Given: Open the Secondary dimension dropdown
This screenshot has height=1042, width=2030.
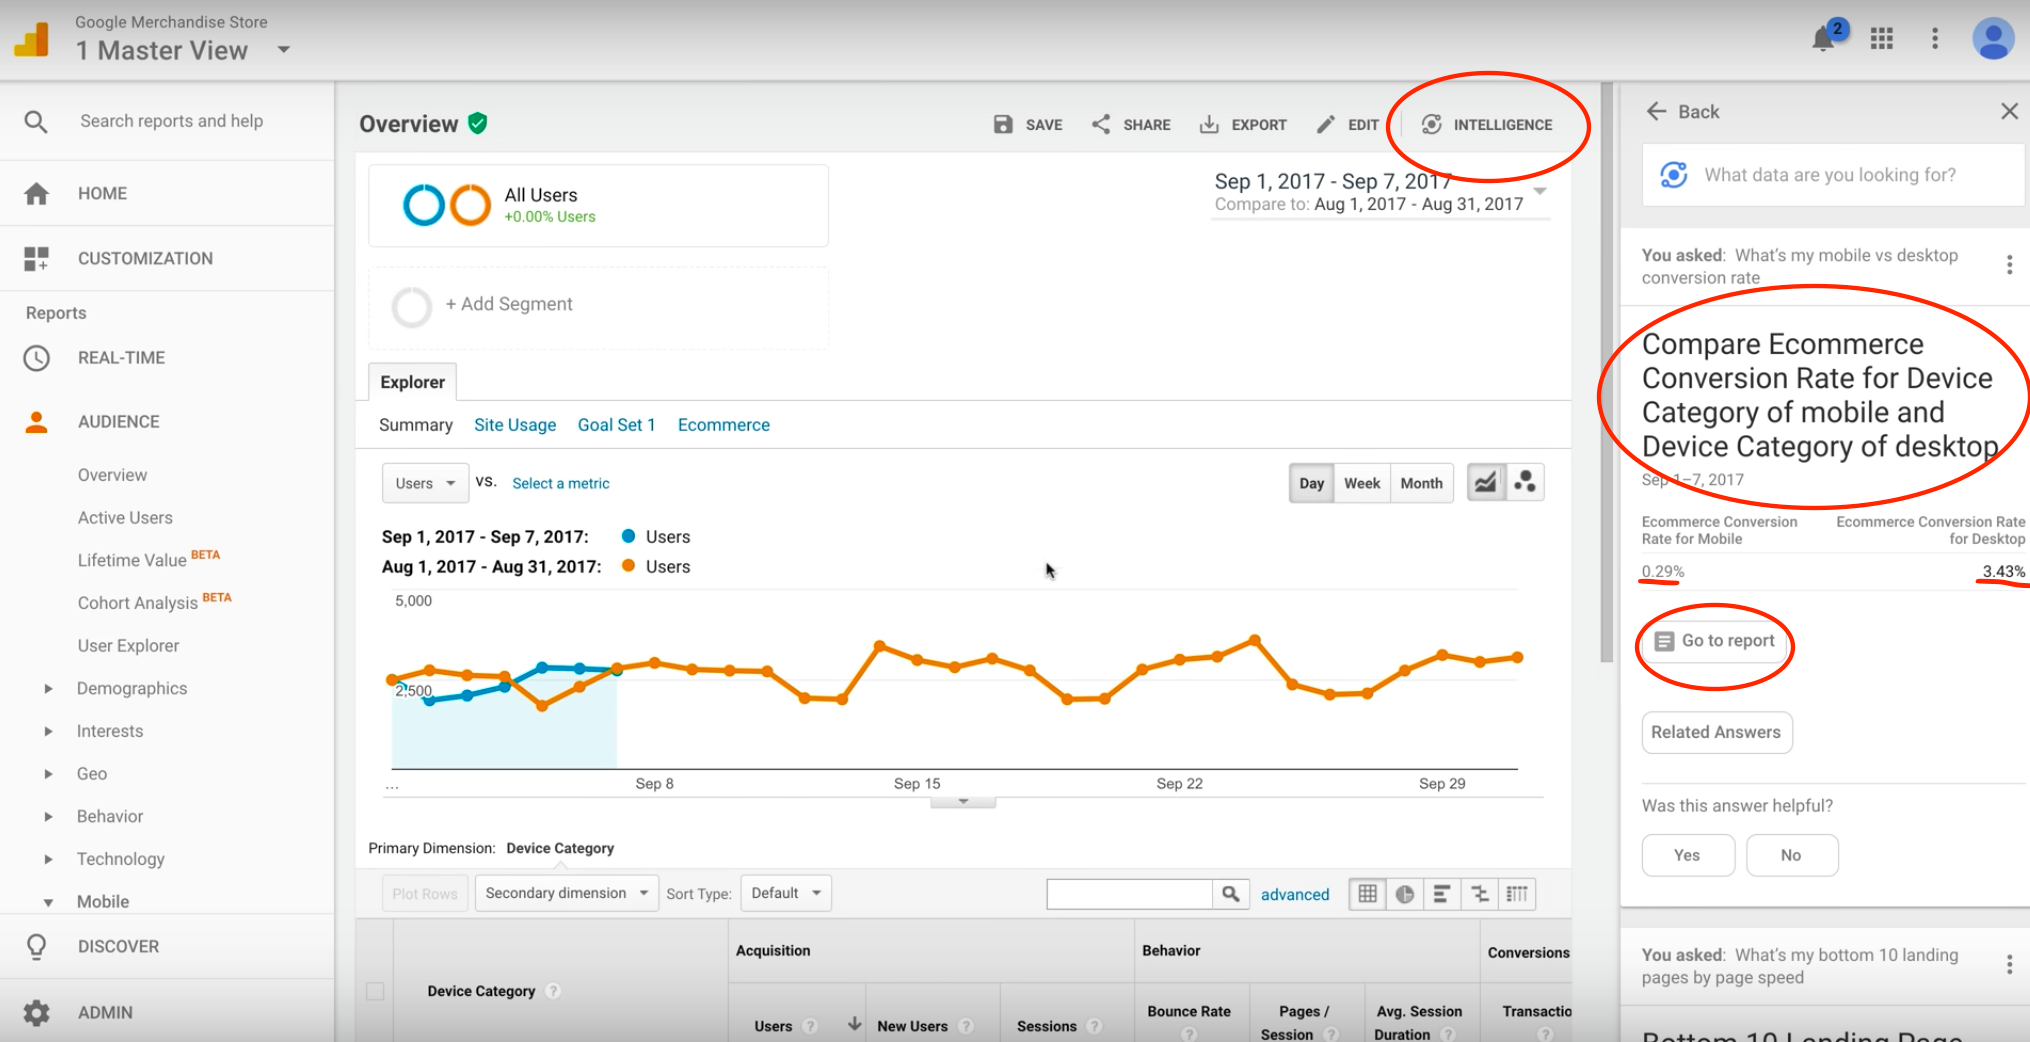Looking at the screenshot, I should pyautogui.click(x=566, y=893).
